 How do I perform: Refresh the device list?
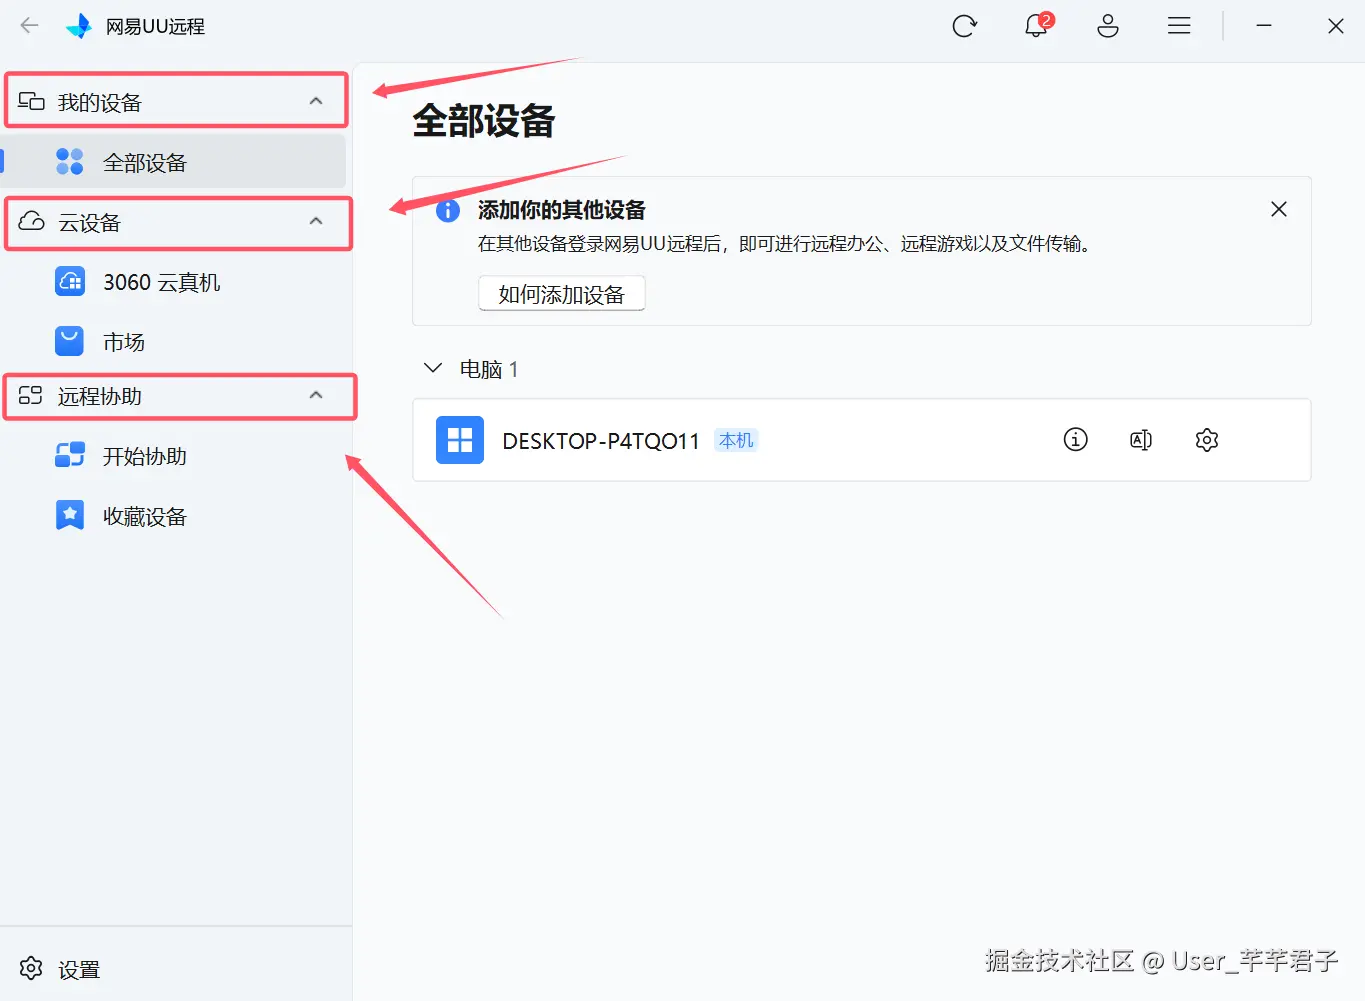click(964, 26)
